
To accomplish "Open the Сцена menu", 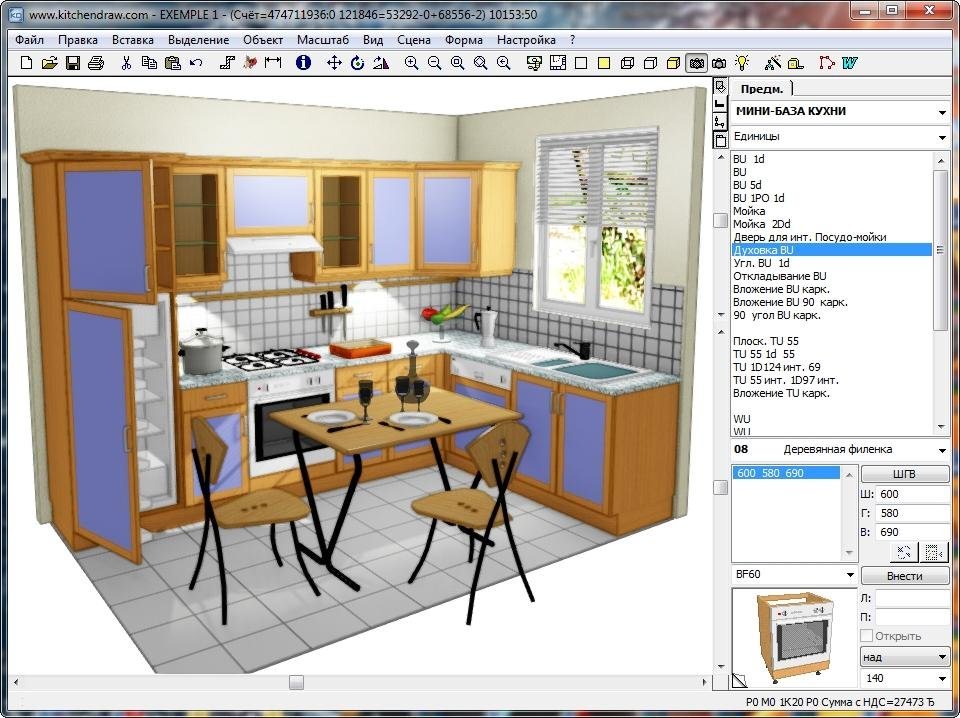I will (413, 40).
